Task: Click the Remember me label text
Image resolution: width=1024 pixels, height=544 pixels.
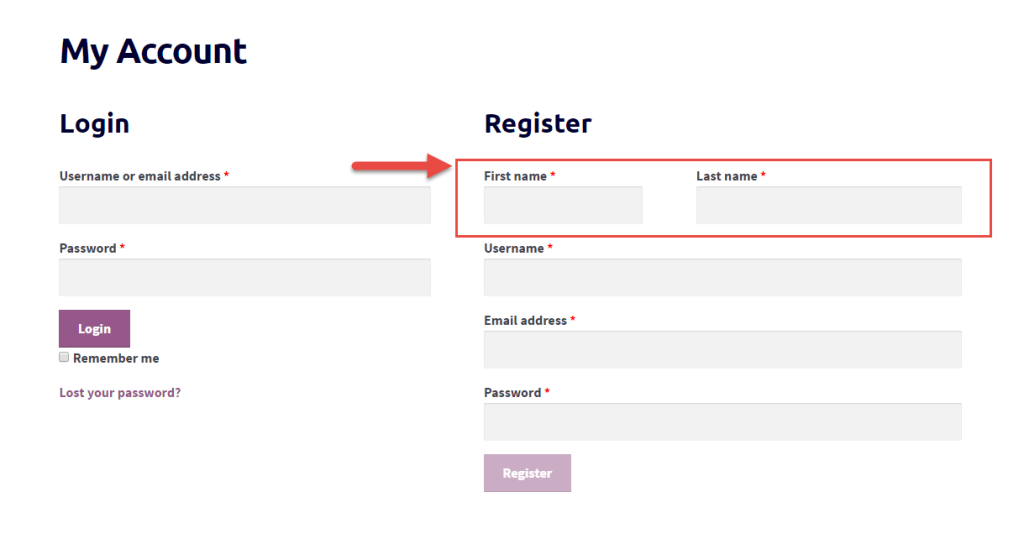Action: click(116, 358)
